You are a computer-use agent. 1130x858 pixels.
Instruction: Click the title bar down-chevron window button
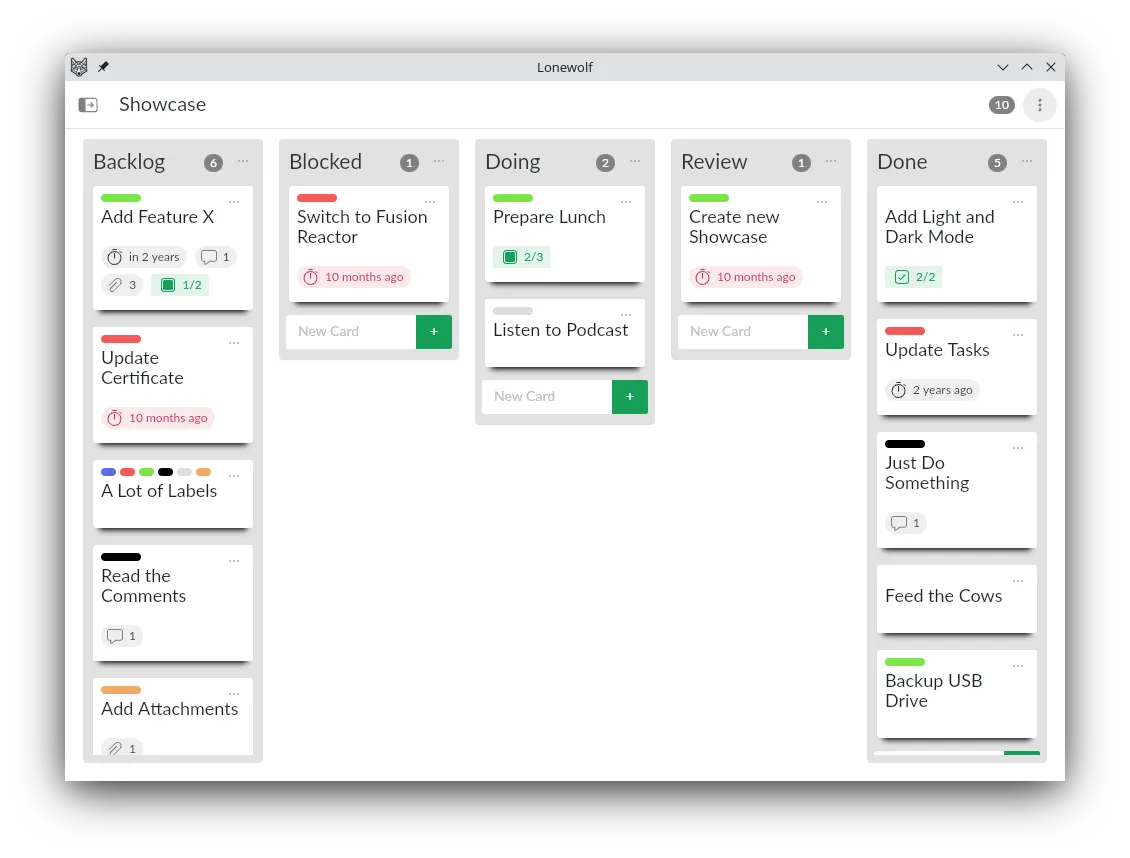[1002, 67]
